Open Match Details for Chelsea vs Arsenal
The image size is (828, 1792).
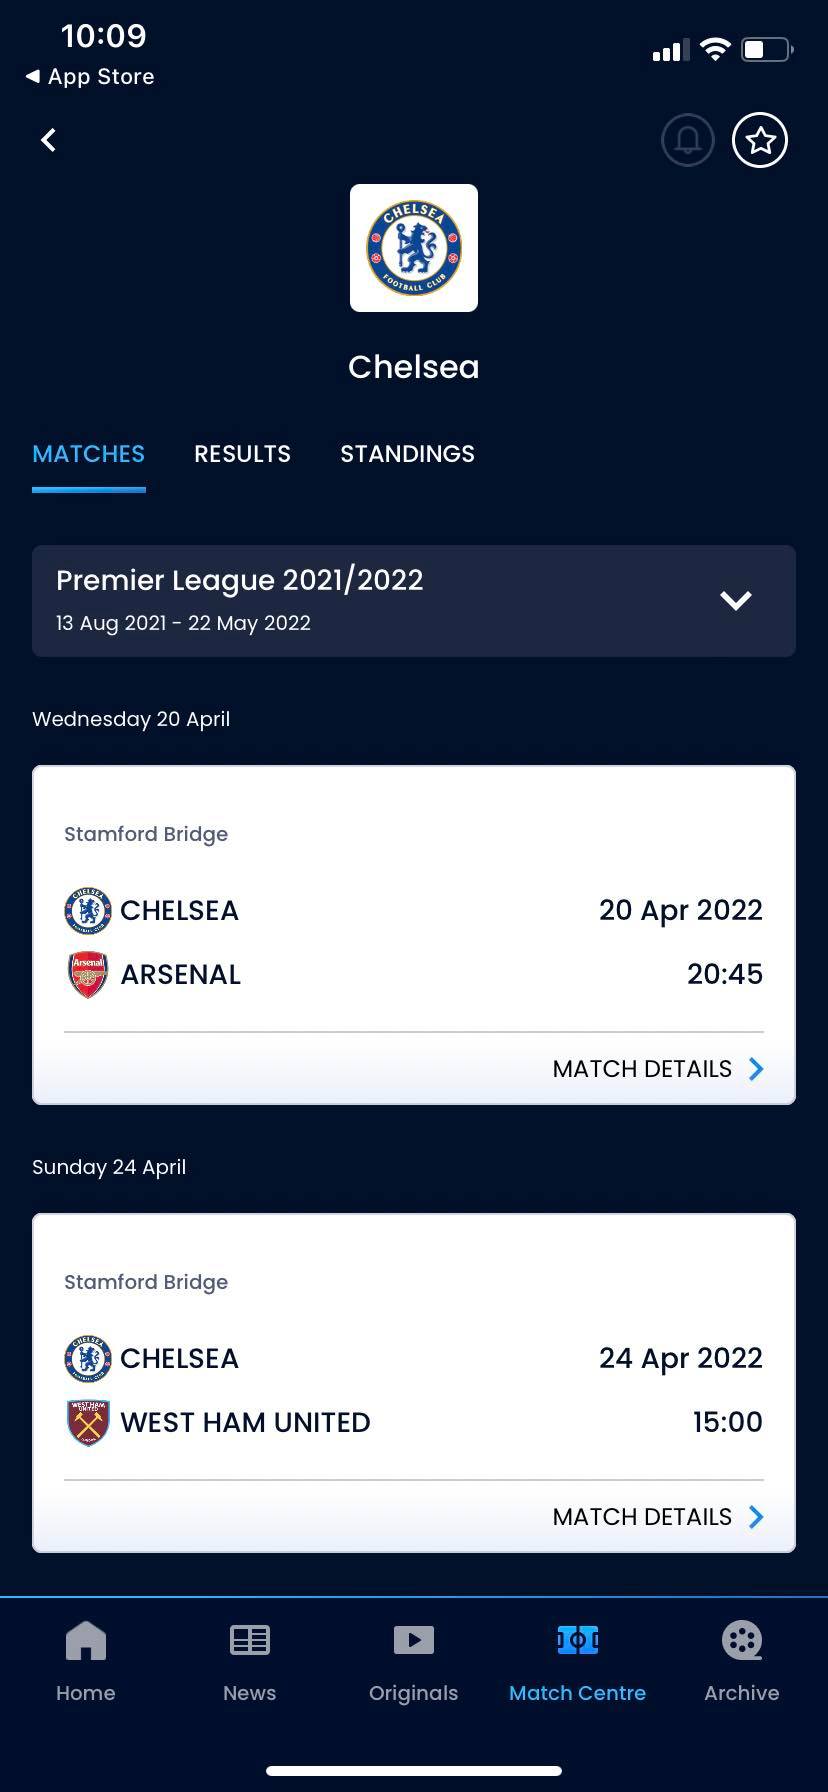coord(657,1069)
